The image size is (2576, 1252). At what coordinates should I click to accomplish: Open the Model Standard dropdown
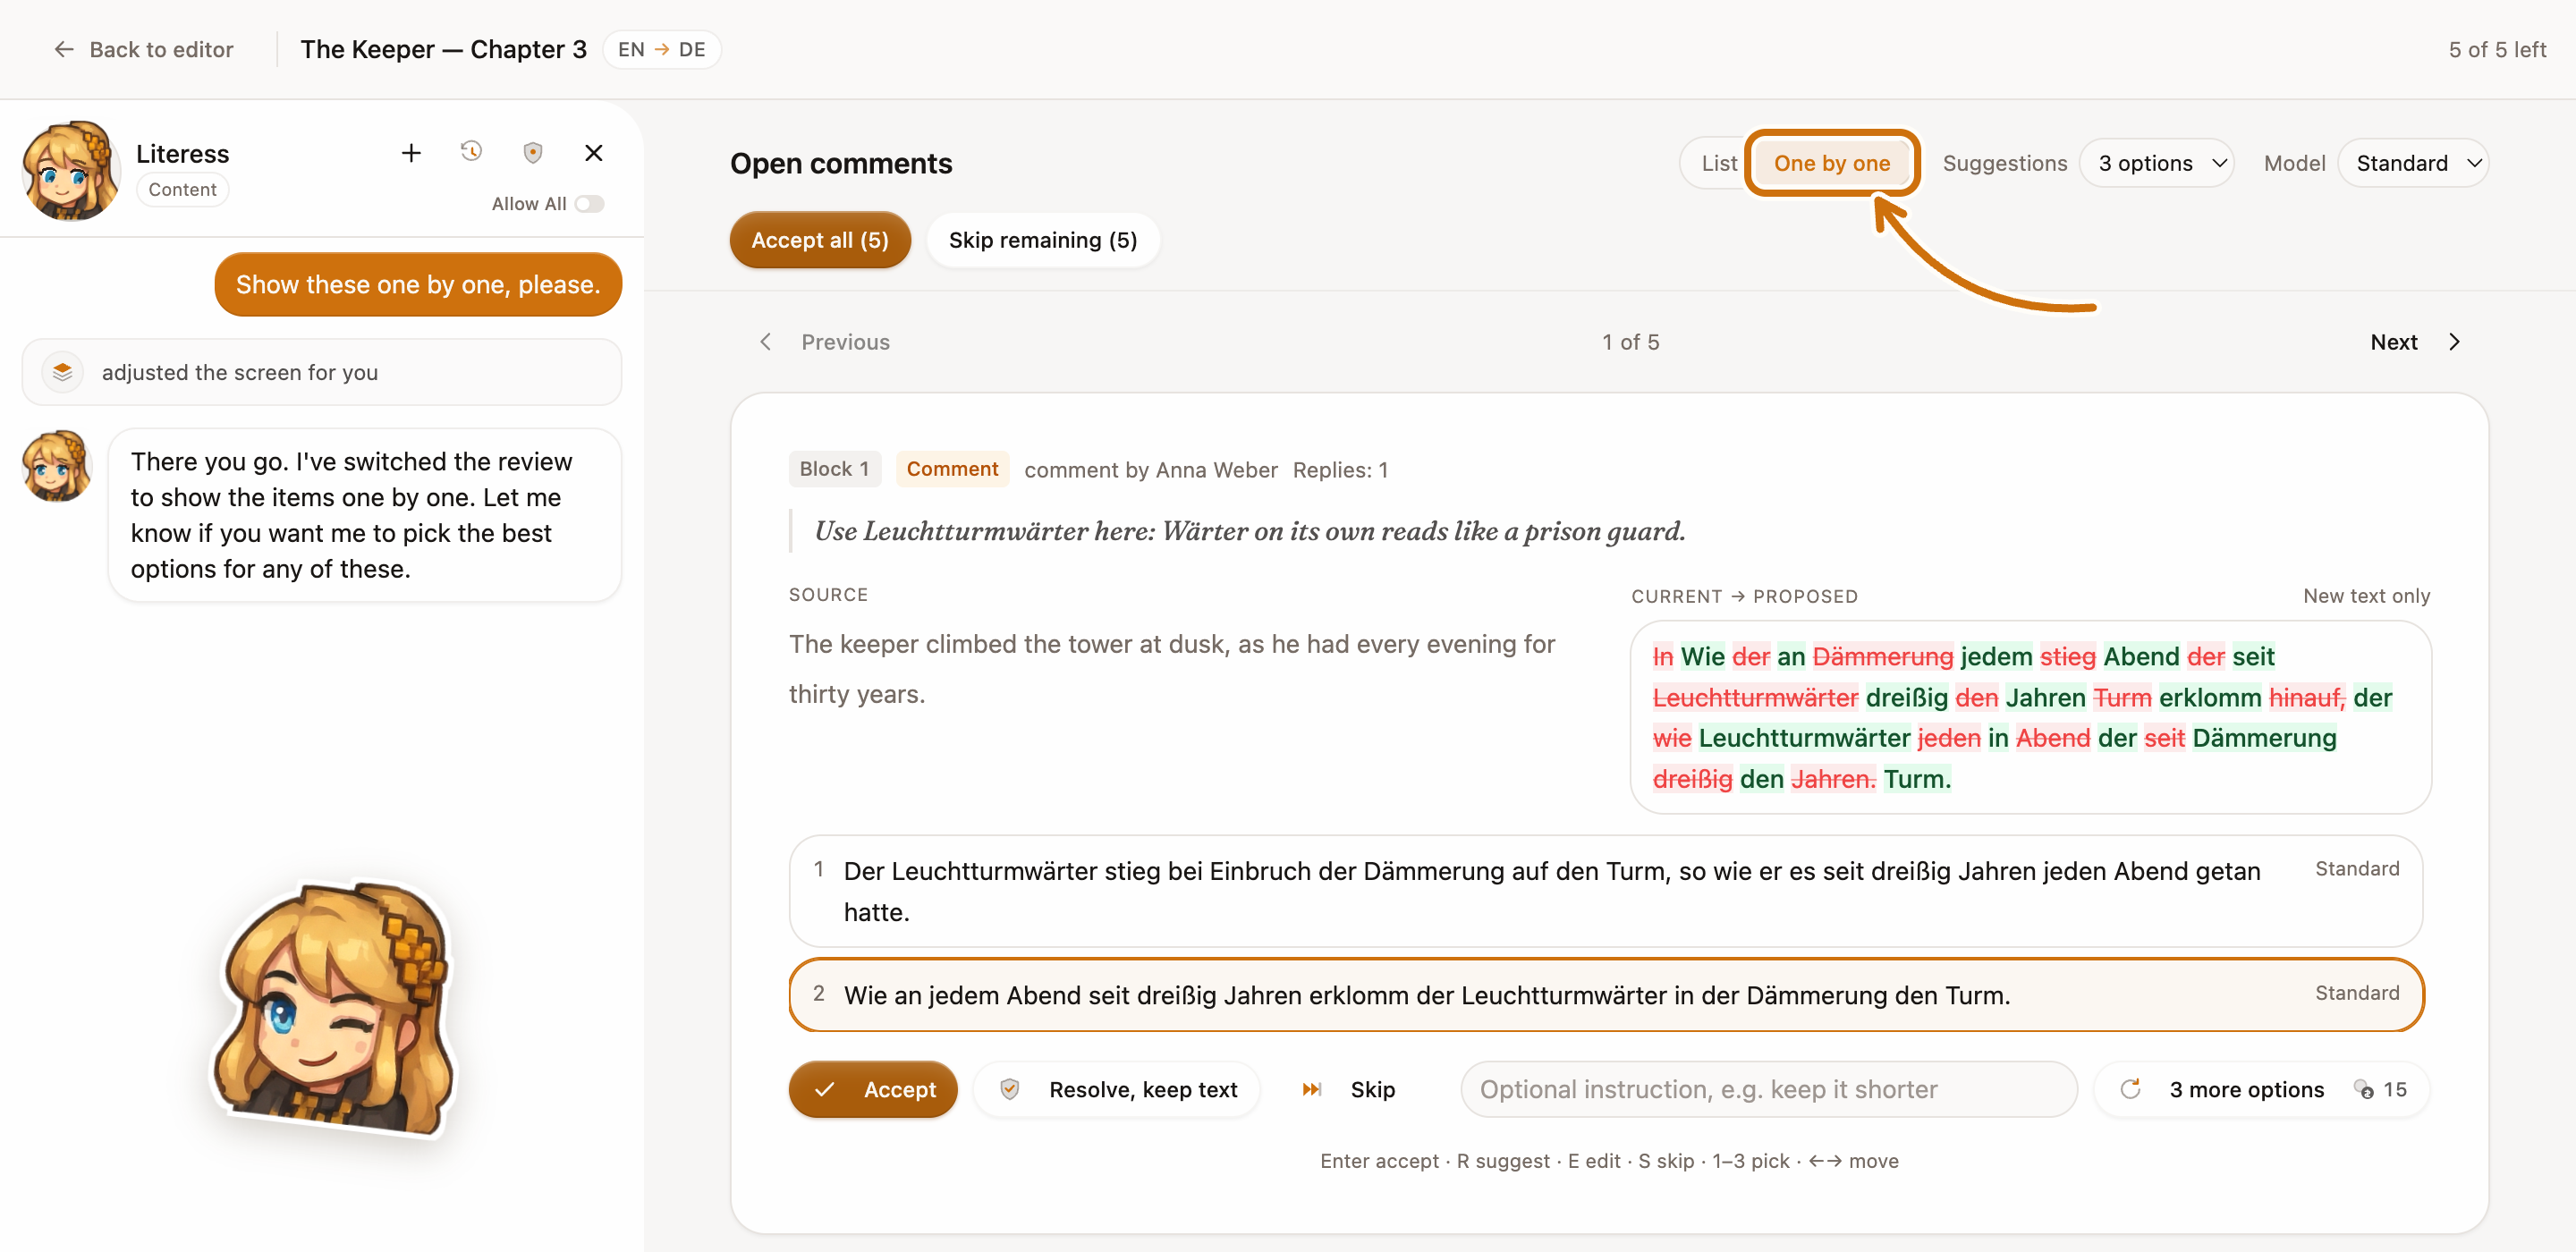(2414, 163)
